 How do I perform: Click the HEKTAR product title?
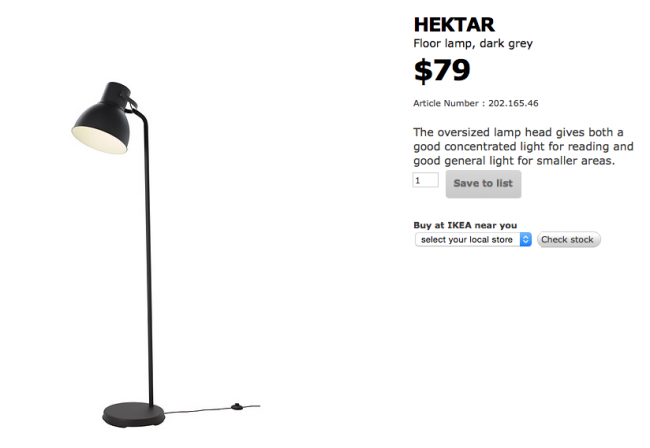point(454,24)
